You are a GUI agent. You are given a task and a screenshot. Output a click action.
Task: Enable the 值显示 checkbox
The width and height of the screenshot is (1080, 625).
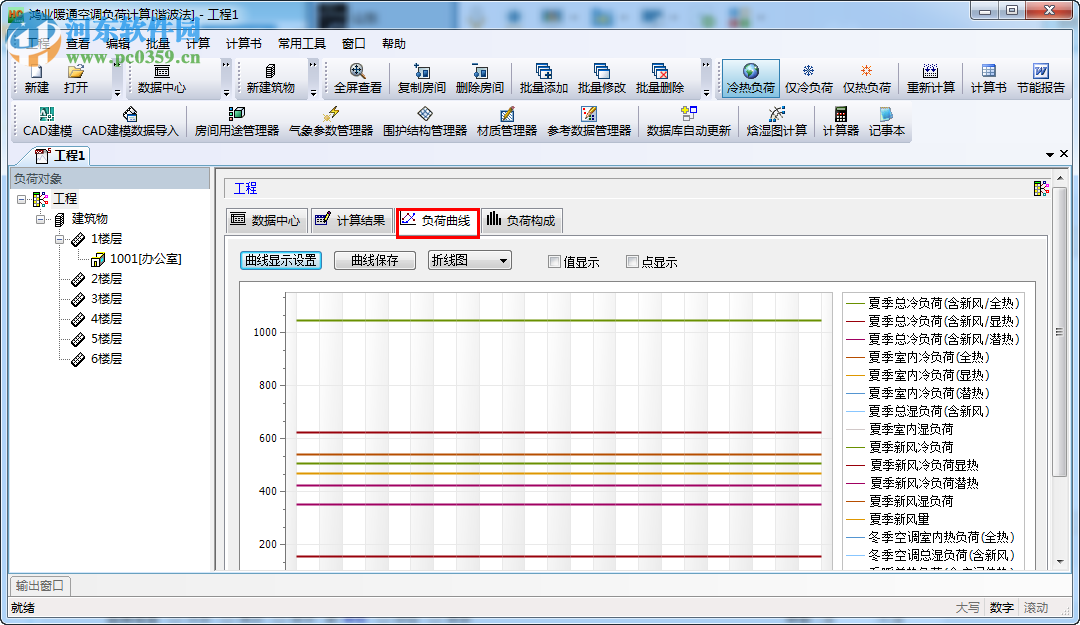[555, 262]
